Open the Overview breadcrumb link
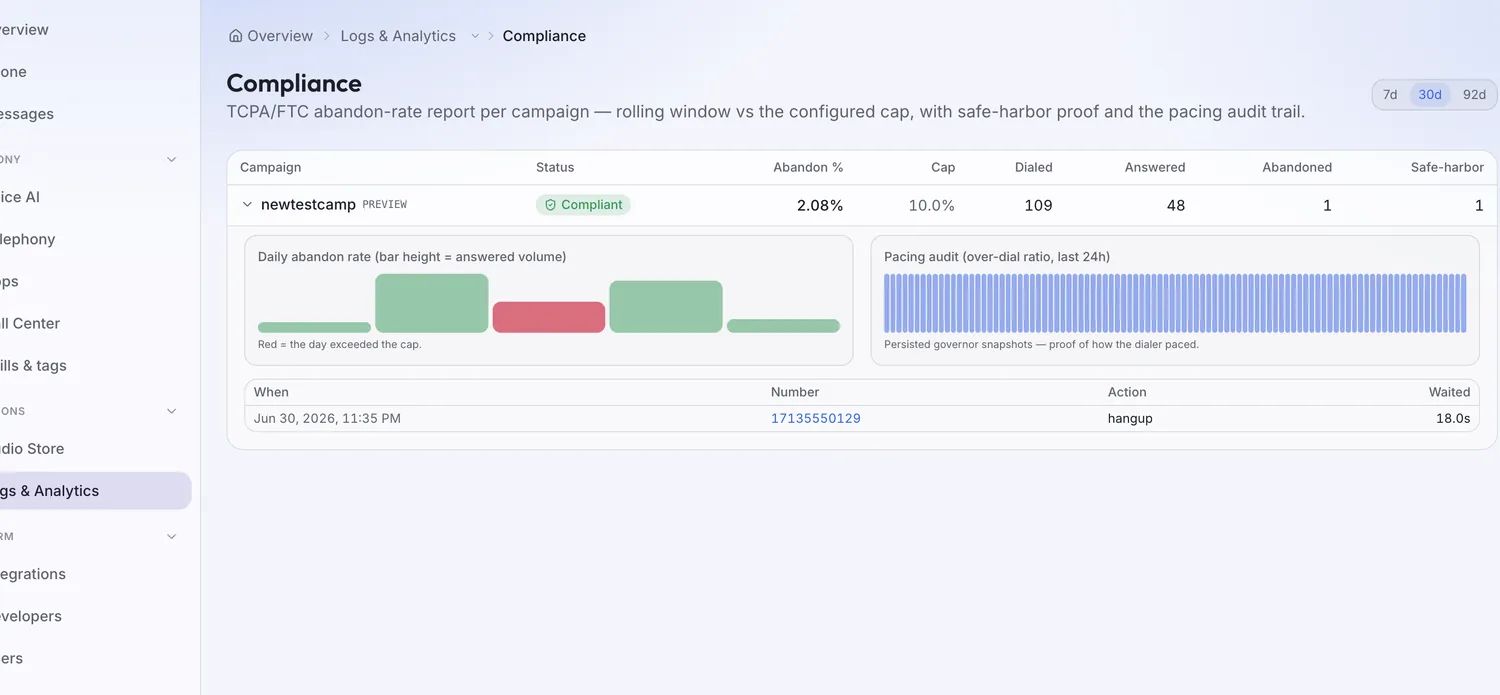The height and width of the screenshot is (695, 1500). [280, 36]
